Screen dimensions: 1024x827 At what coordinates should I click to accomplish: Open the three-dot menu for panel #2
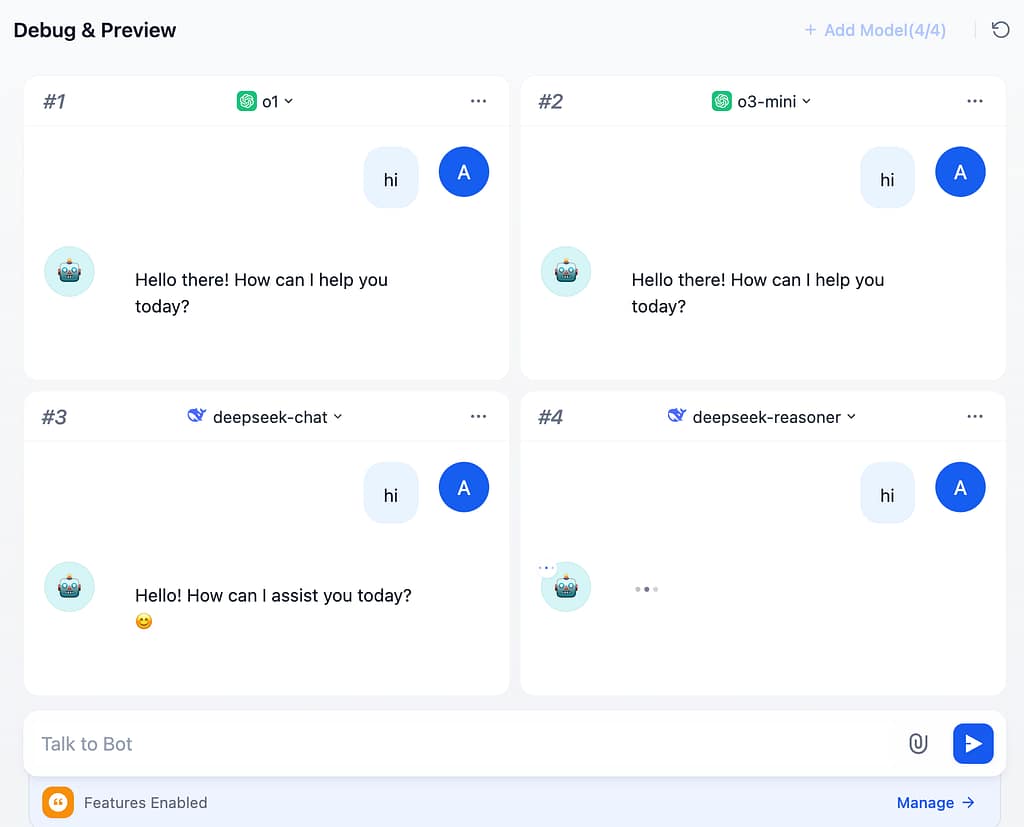coord(975,101)
